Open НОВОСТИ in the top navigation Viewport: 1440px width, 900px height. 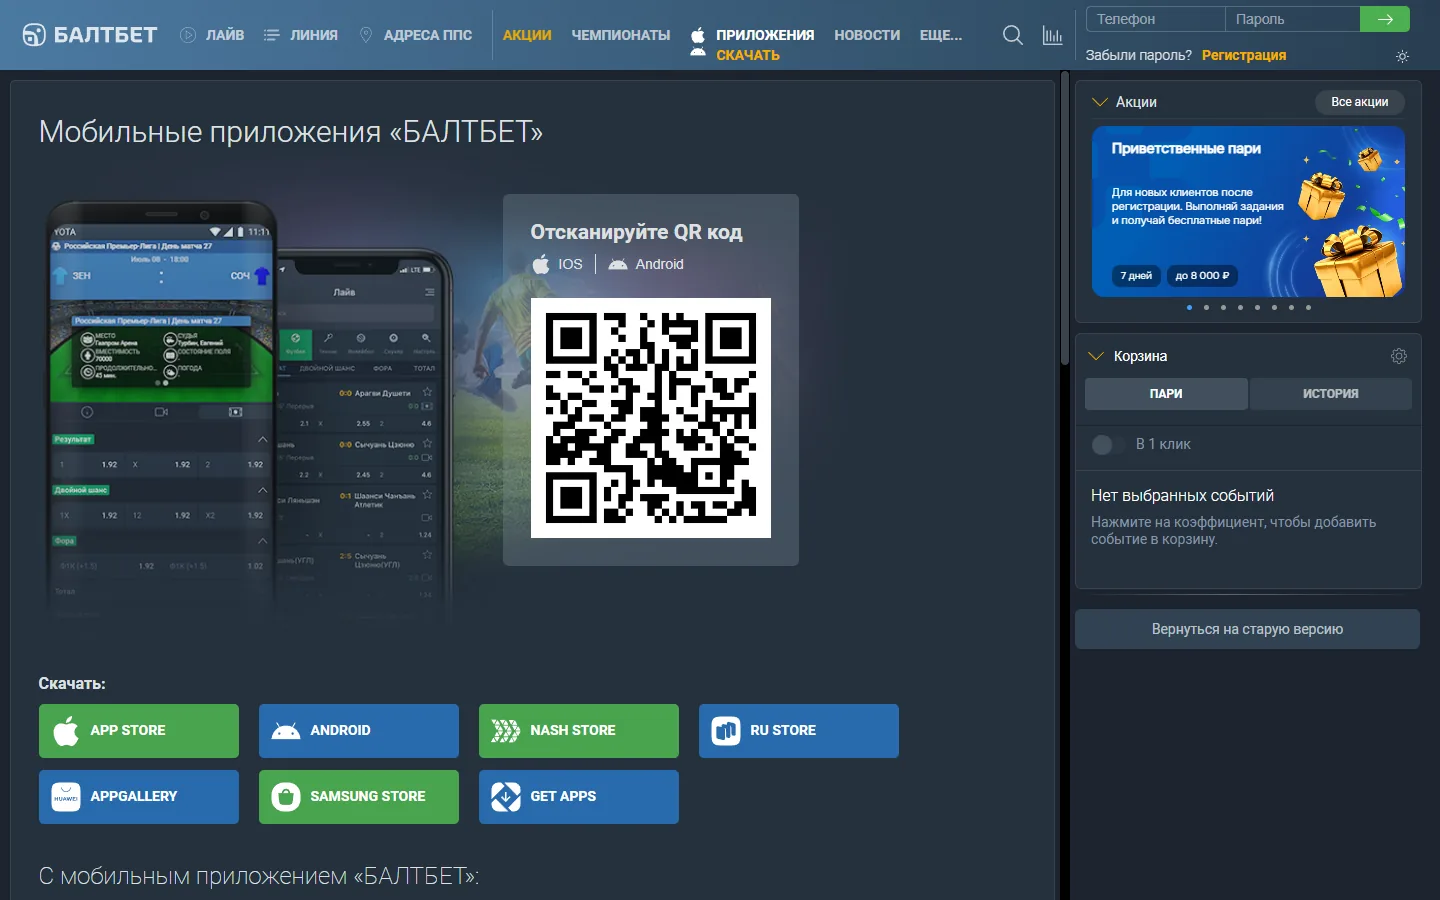(x=867, y=35)
